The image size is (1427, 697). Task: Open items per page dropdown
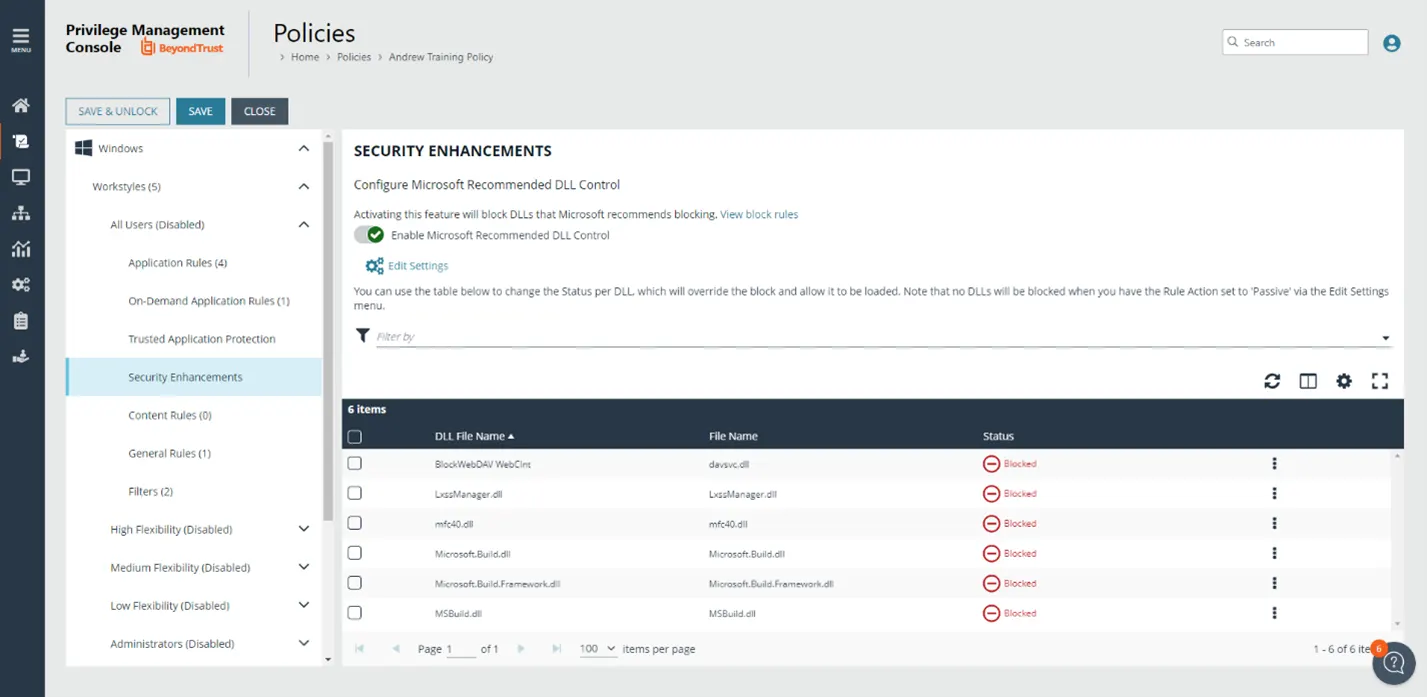(x=598, y=649)
